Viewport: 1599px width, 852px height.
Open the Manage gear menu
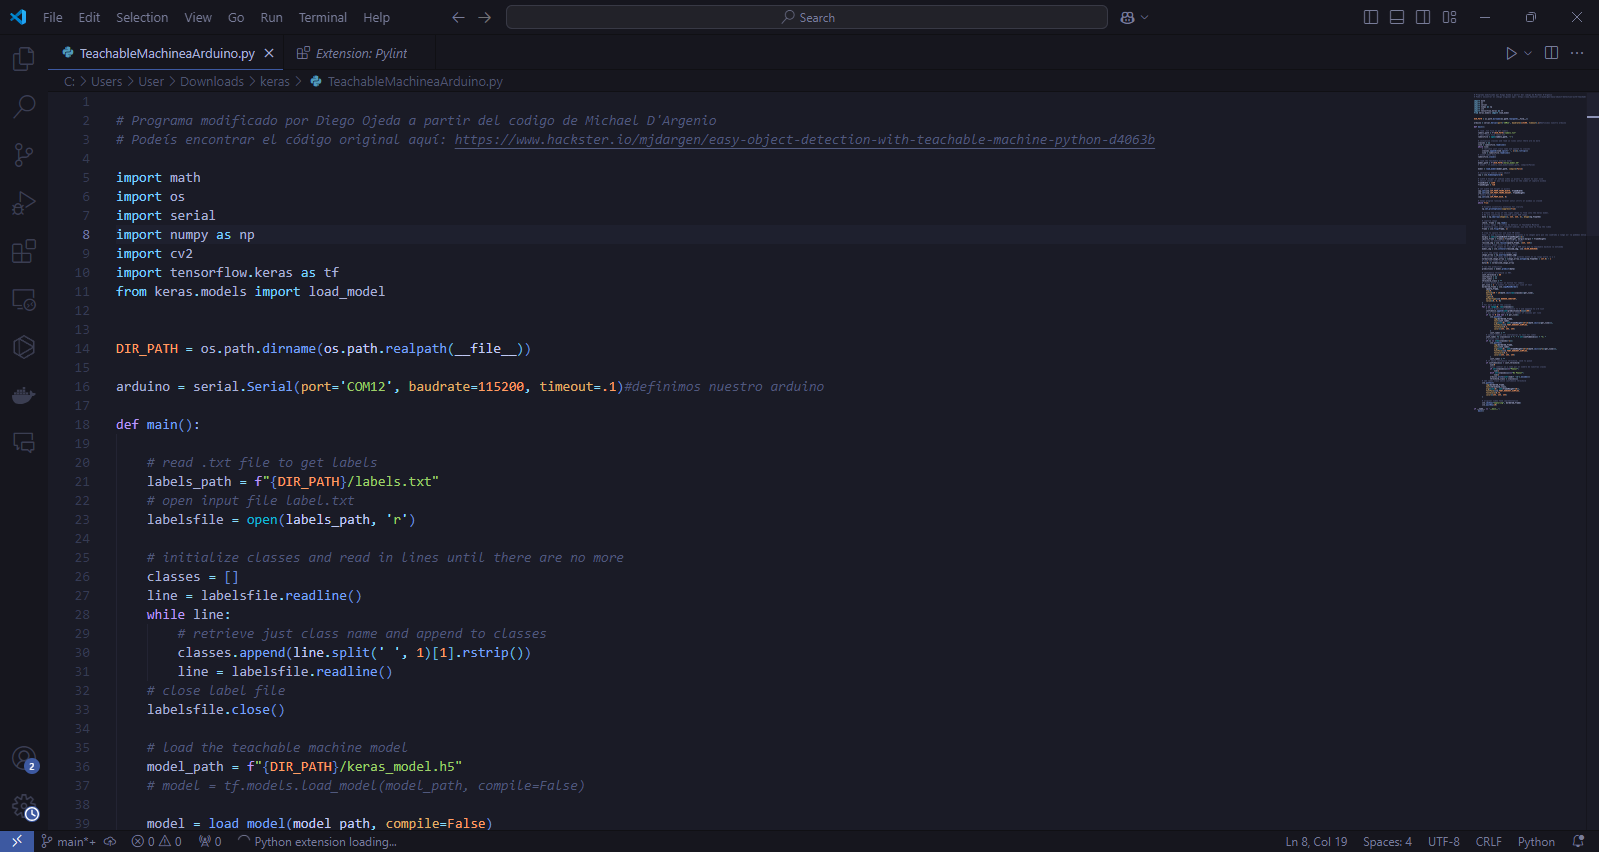click(x=24, y=807)
